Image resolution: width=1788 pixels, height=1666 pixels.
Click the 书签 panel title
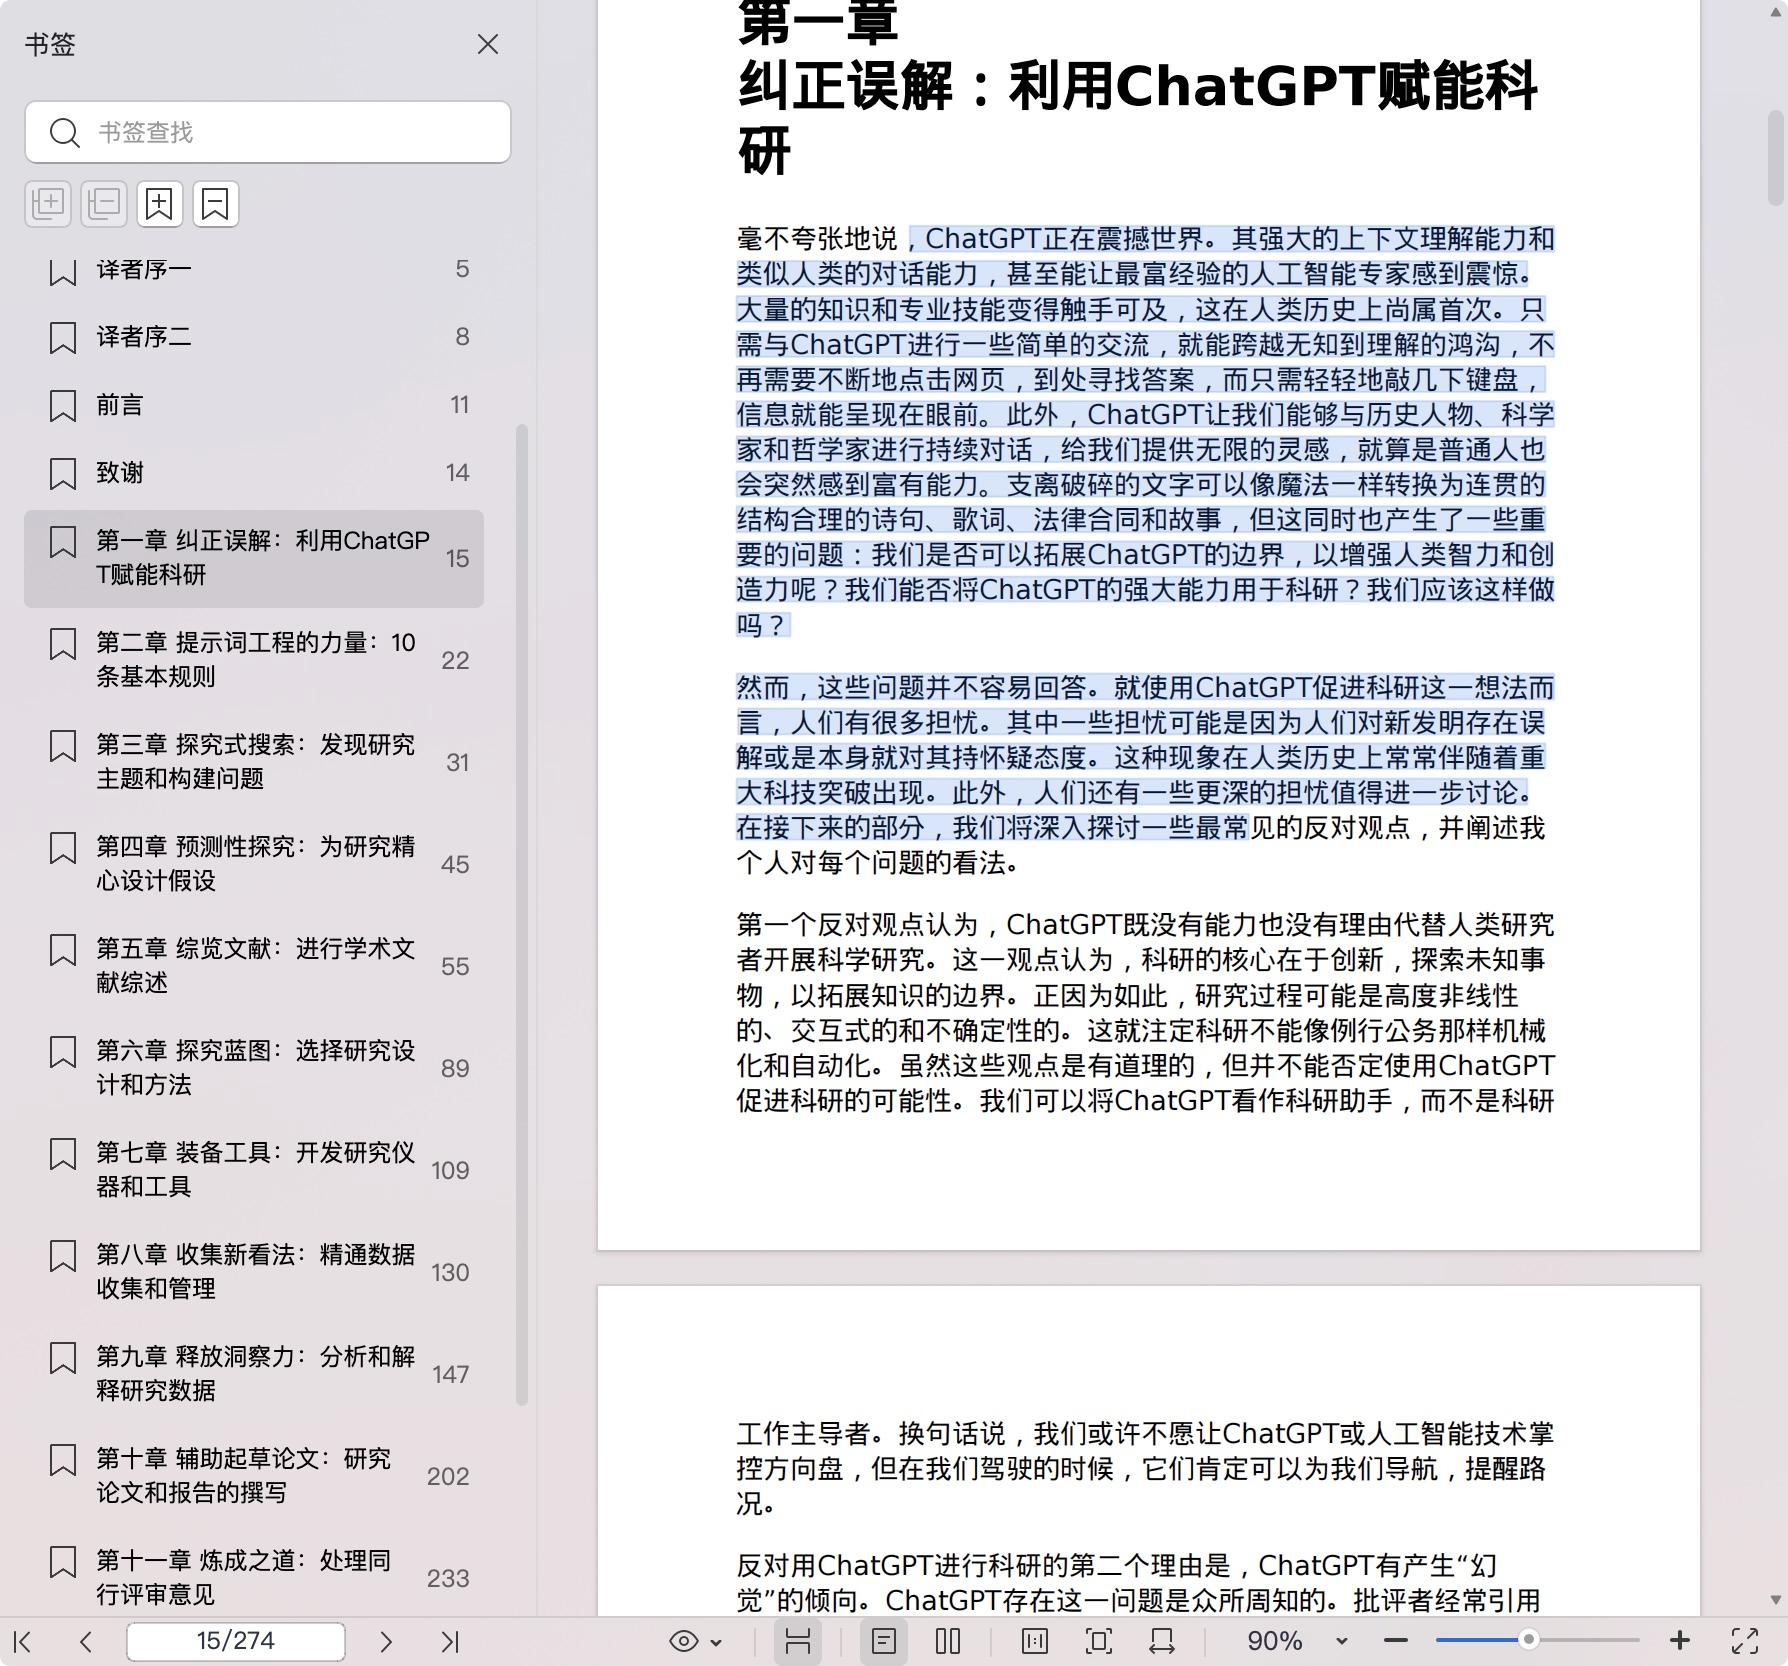(50, 44)
